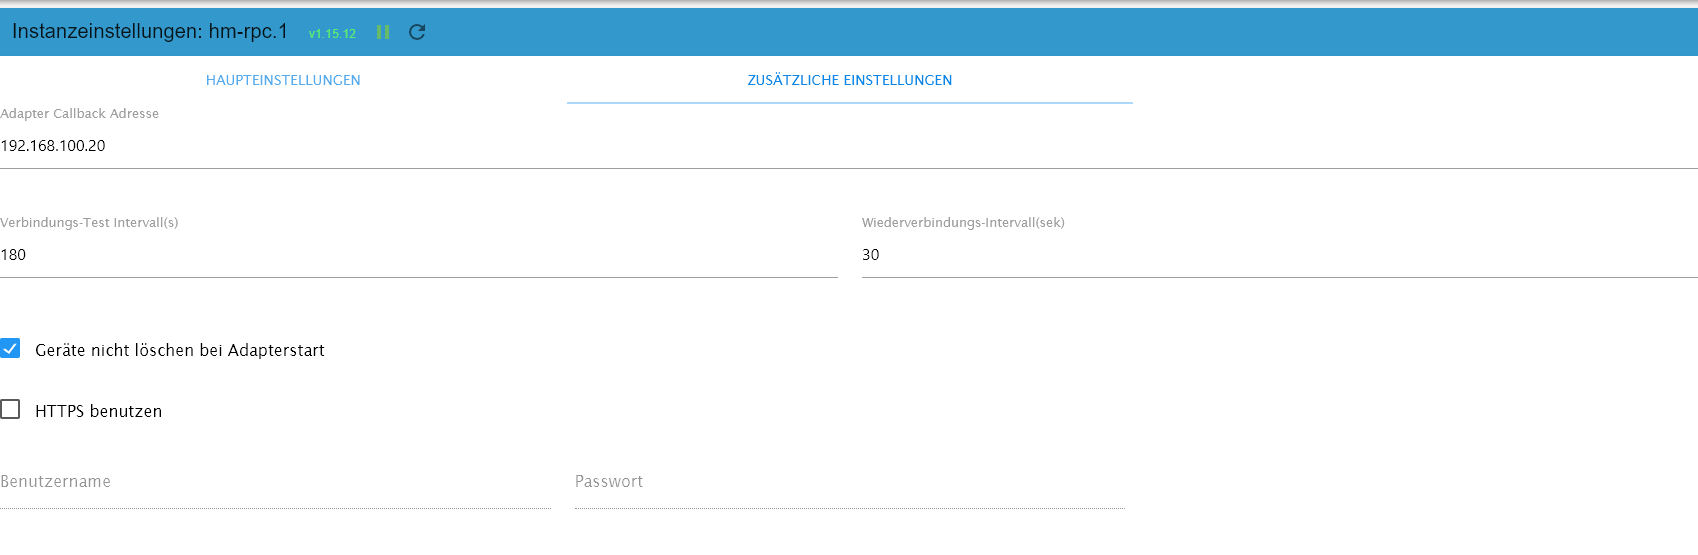Click the 192.168.100.20 address value
Viewport: 1698px width, 555px height.
coord(53,146)
